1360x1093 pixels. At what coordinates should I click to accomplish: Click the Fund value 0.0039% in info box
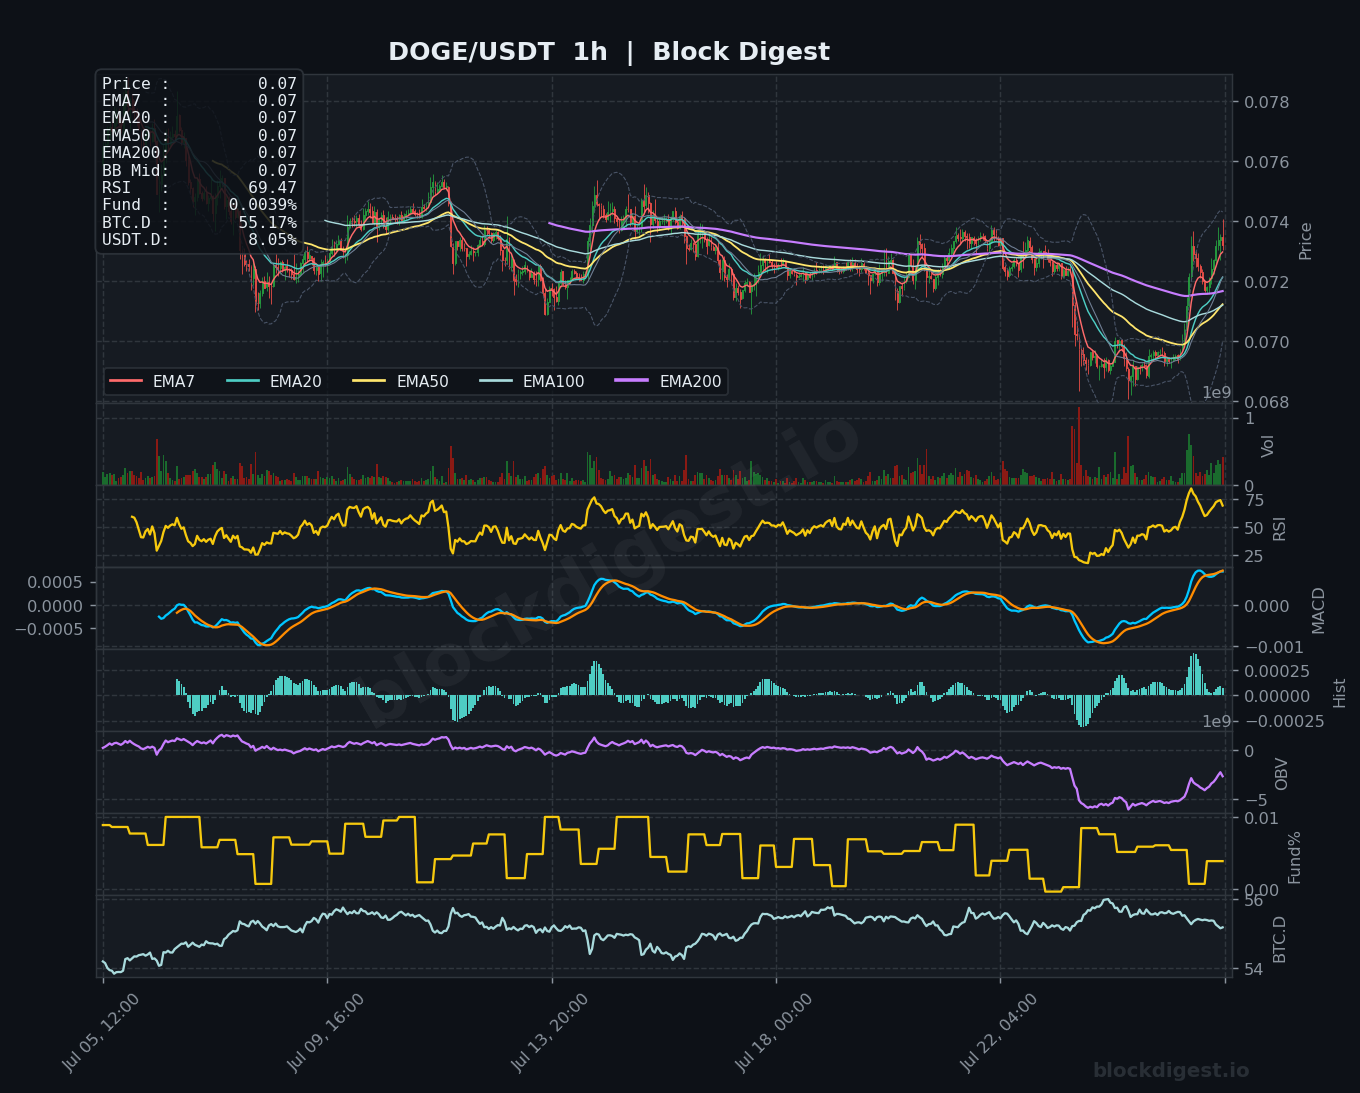(x=263, y=205)
